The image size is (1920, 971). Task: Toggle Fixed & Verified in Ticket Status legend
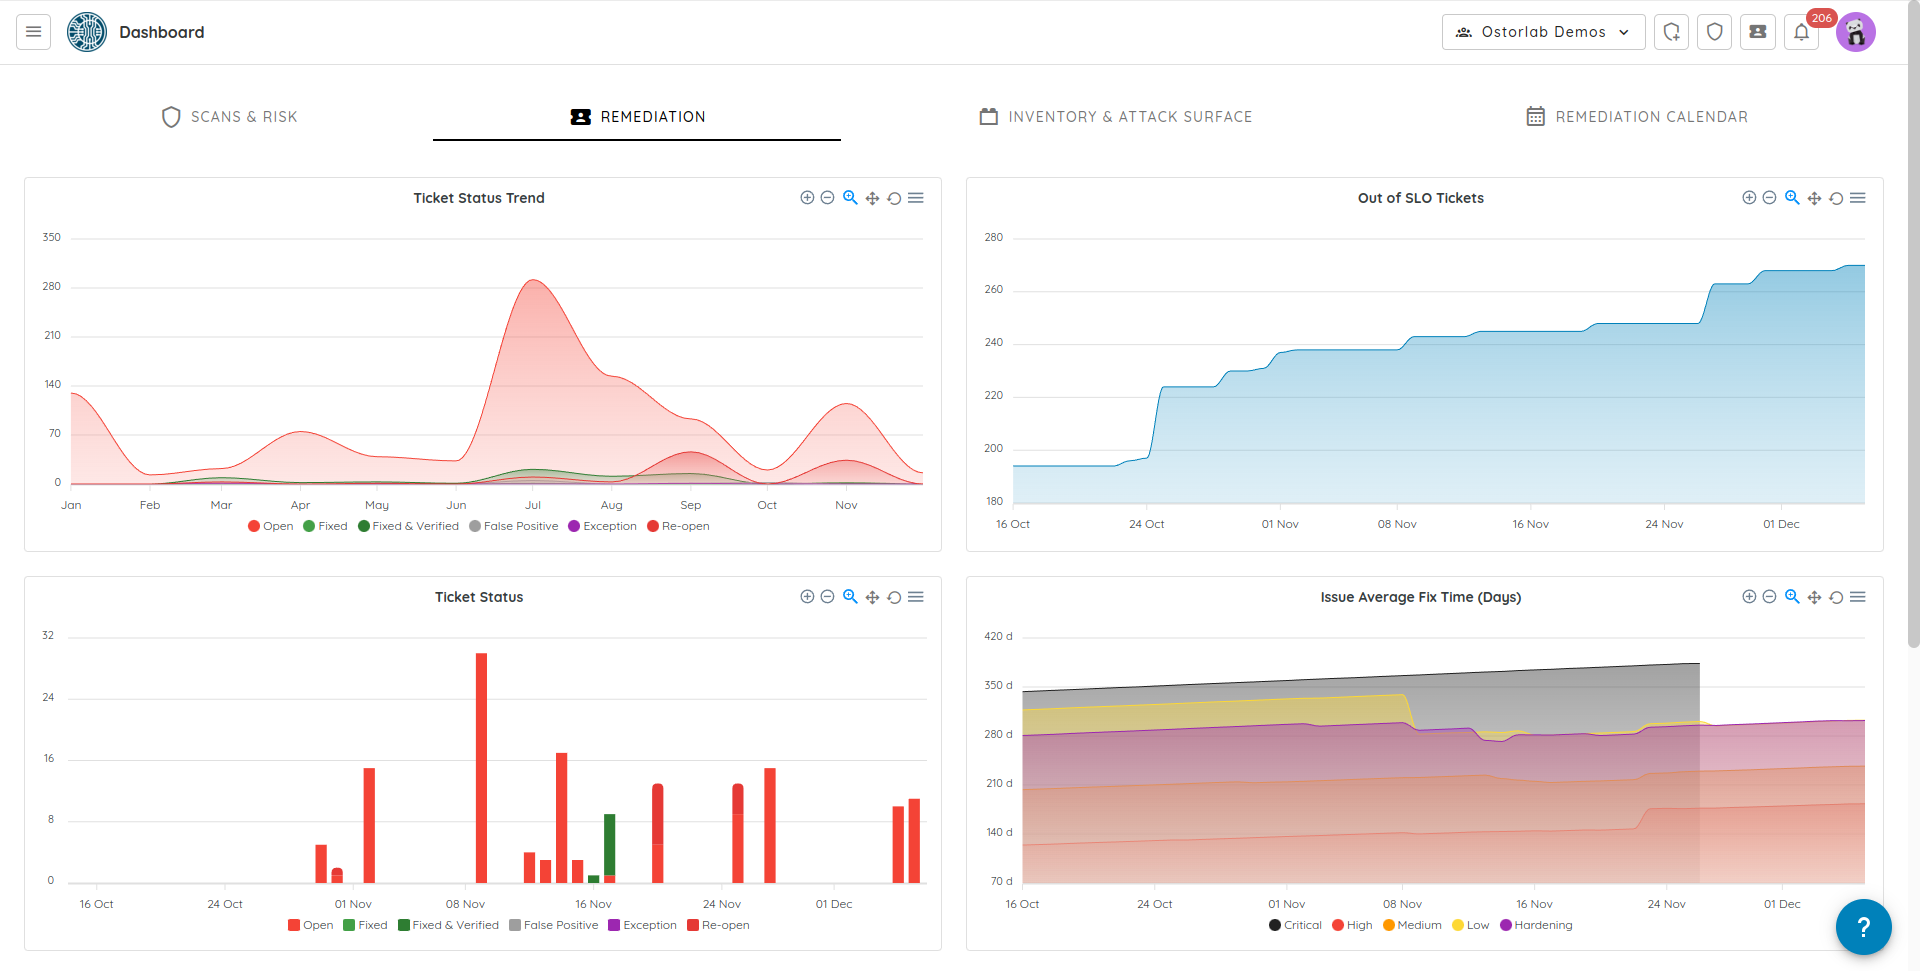pyautogui.click(x=448, y=925)
